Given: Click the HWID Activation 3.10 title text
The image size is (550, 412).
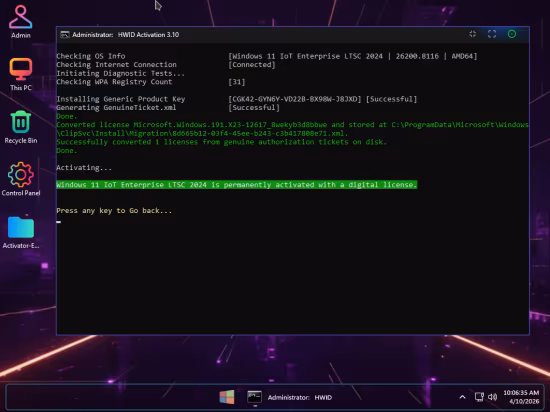Looking at the screenshot, I should [x=148, y=35].
